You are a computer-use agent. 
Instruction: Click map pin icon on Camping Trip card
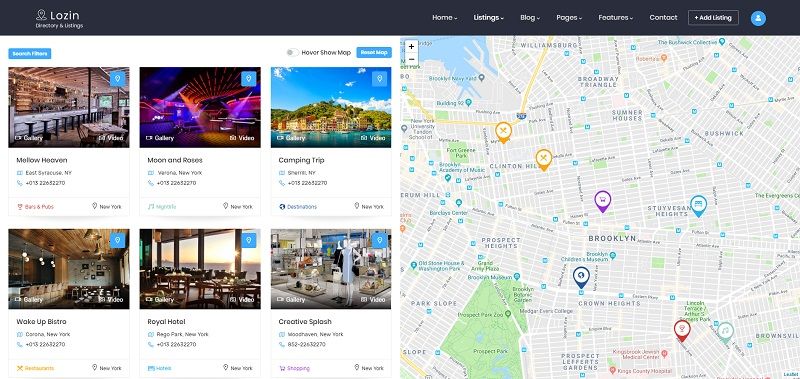point(379,79)
